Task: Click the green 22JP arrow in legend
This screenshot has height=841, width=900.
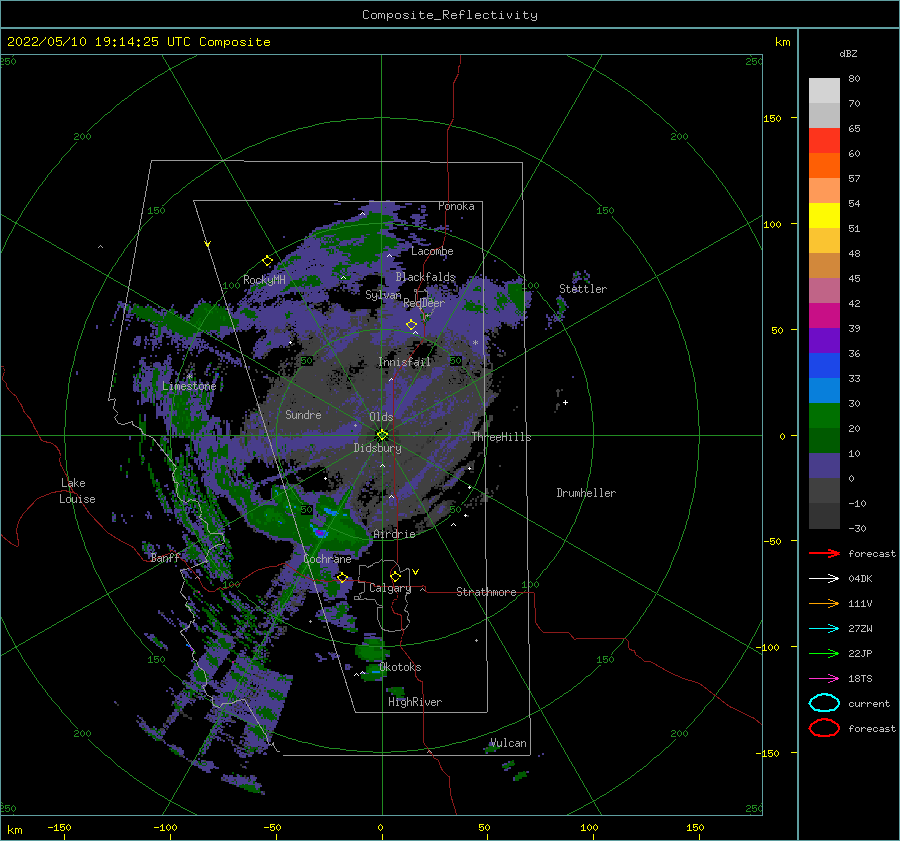Action: coord(824,653)
